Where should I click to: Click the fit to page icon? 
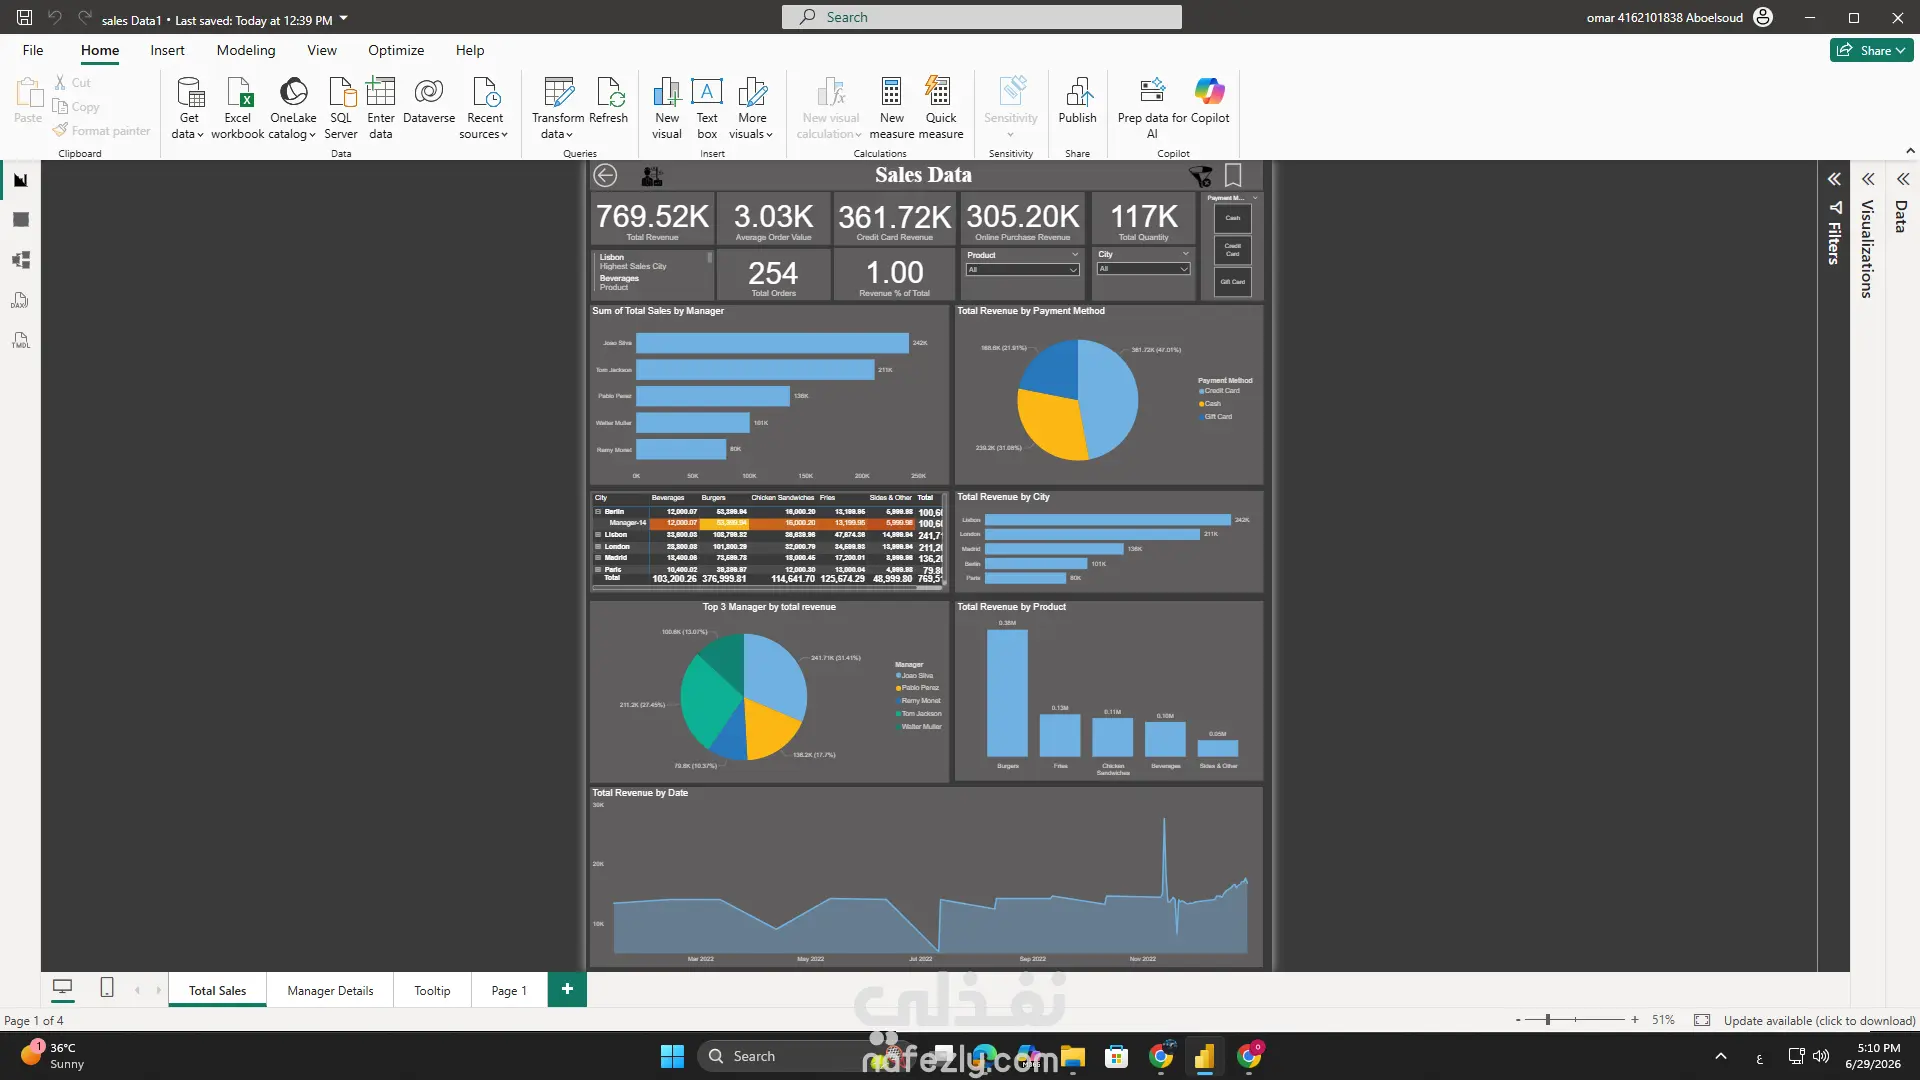click(1702, 1020)
